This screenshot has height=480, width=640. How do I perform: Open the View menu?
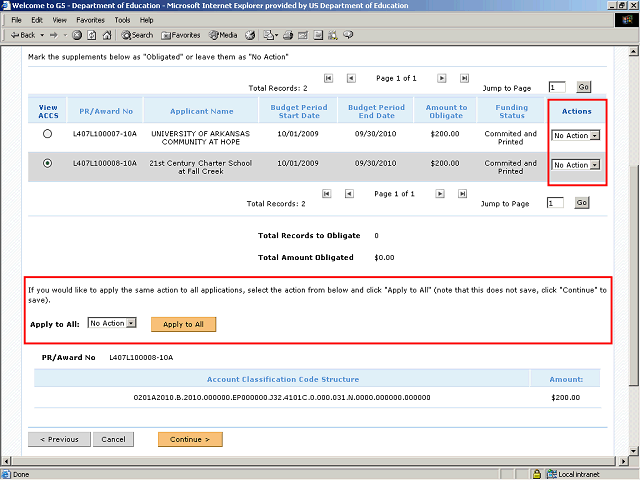(x=58, y=20)
